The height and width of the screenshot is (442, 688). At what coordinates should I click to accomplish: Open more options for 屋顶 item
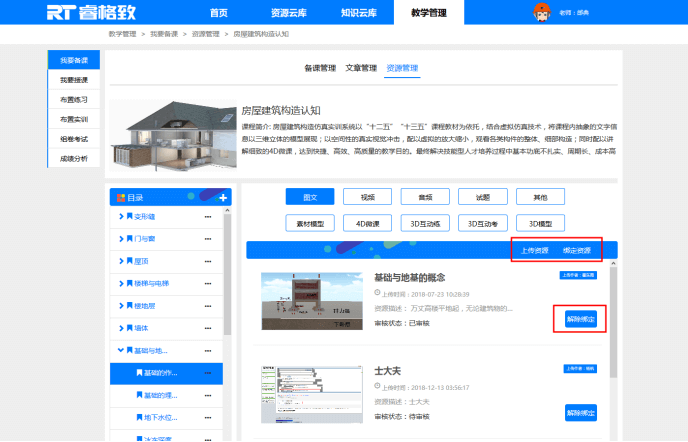[208, 261]
